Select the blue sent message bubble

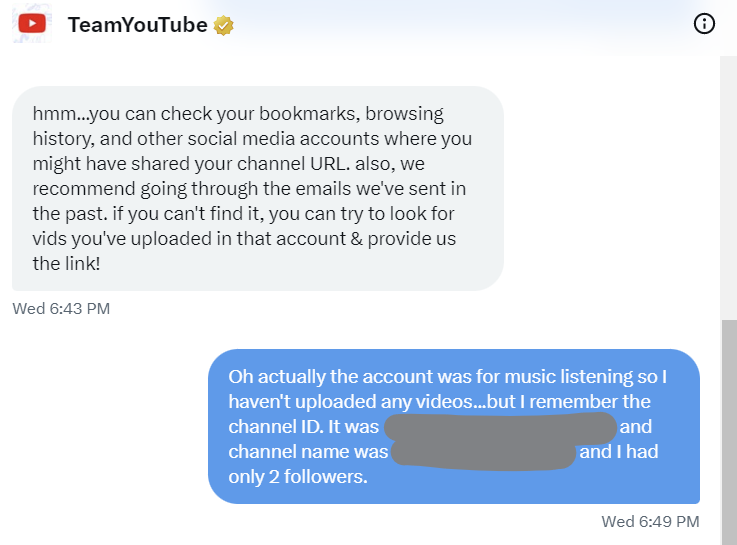pyautogui.click(x=454, y=426)
